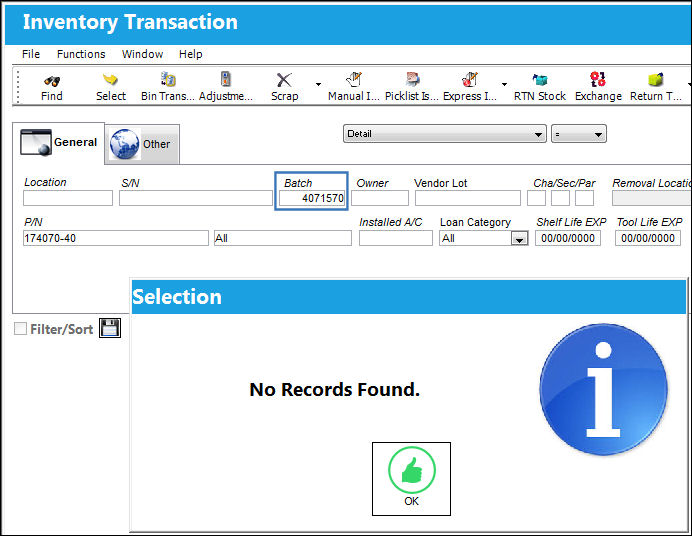Click the Location input field
The image size is (692, 536).
(x=68, y=198)
